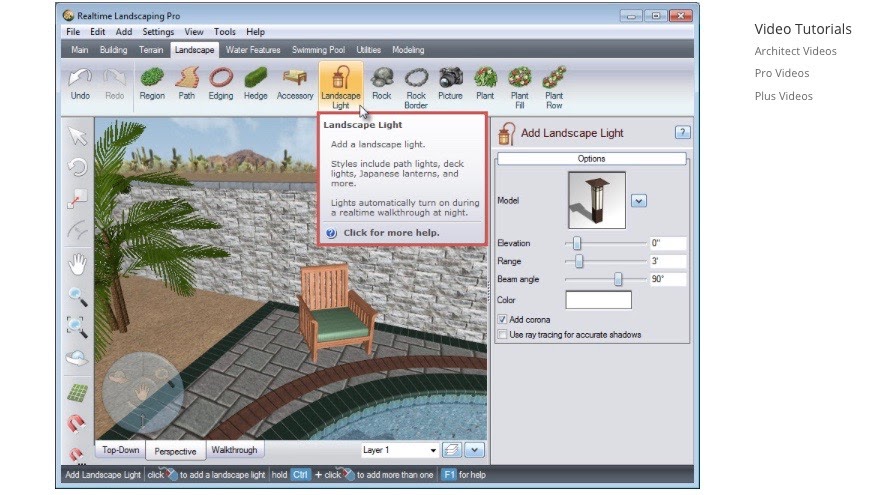The image size is (880, 495).
Task: Switch to the Swimming Pool tab
Action: [318, 50]
